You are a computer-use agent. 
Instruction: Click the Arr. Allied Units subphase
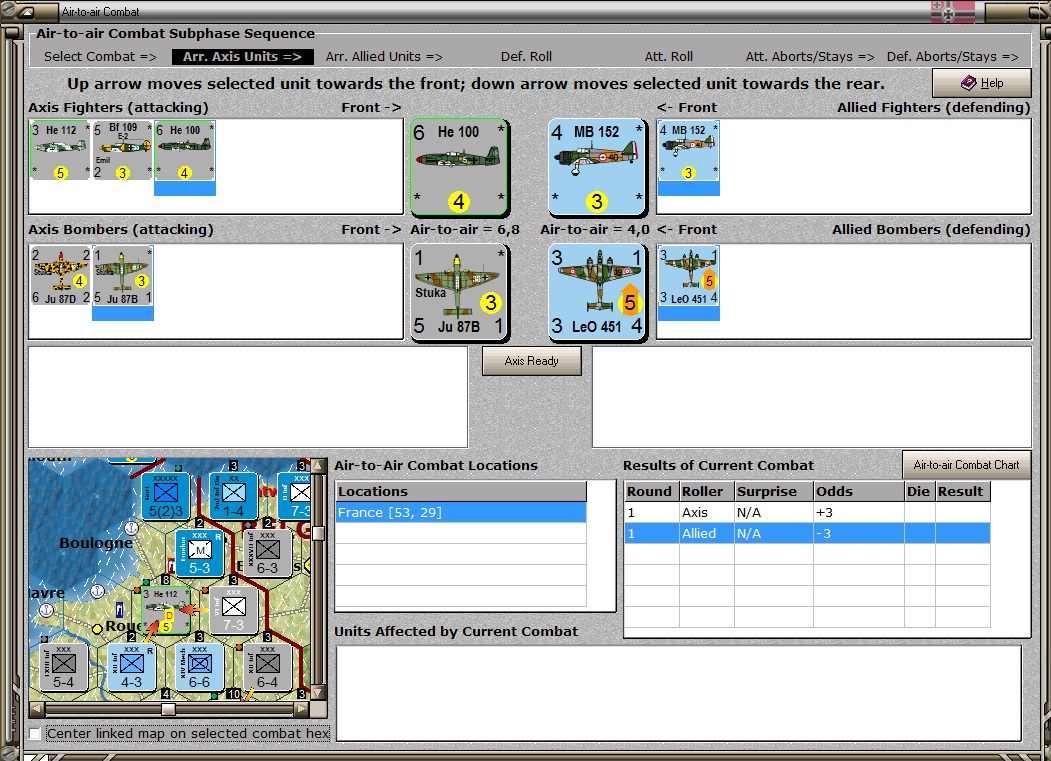point(384,57)
